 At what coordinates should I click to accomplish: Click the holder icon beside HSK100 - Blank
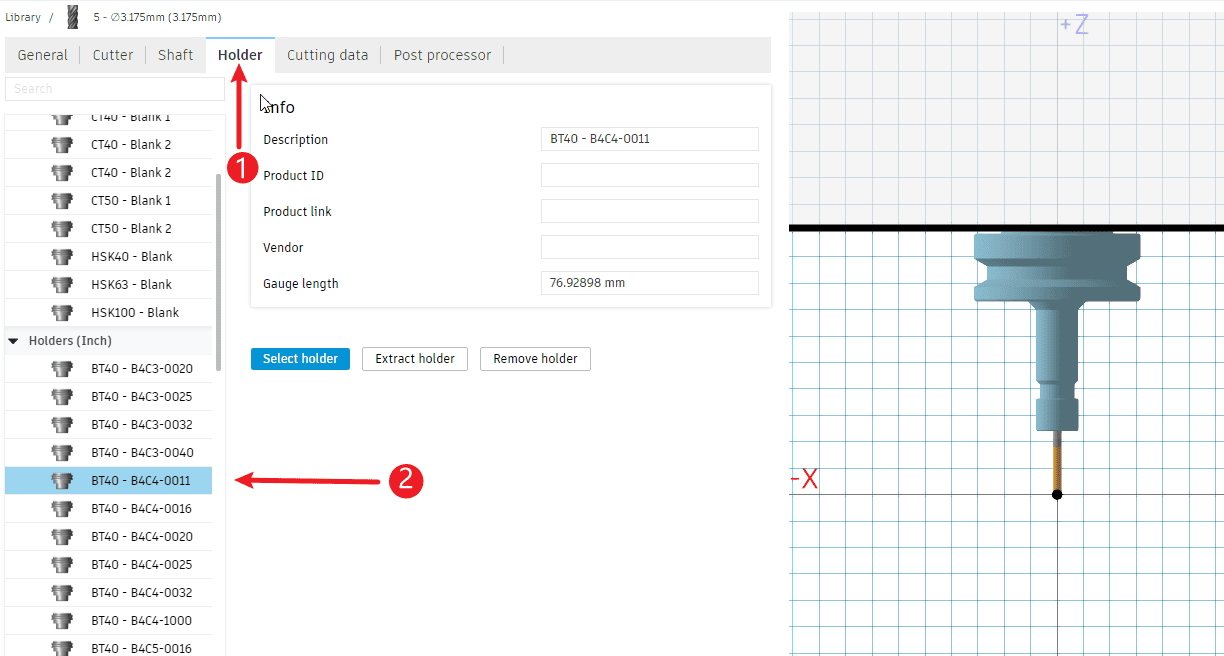[x=62, y=313]
